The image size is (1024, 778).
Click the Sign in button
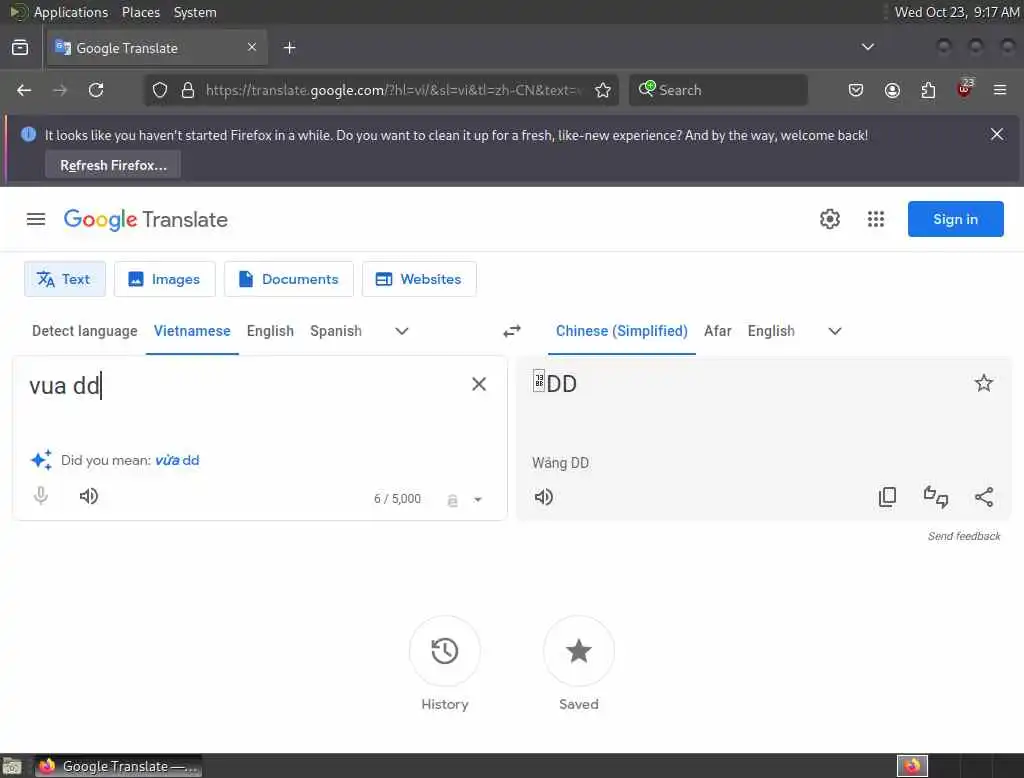955,219
